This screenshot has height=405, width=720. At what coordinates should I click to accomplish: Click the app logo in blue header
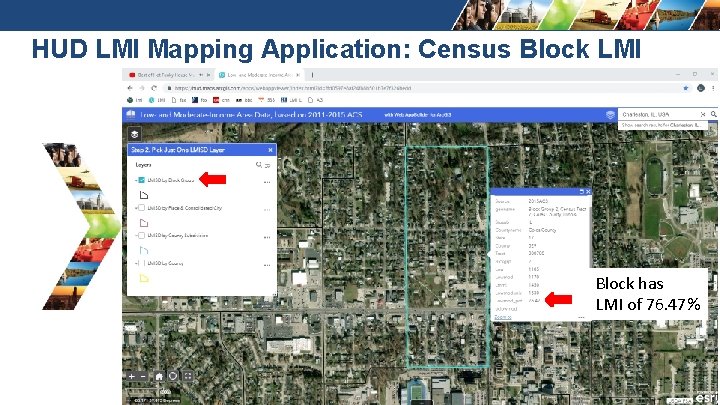(x=131, y=114)
